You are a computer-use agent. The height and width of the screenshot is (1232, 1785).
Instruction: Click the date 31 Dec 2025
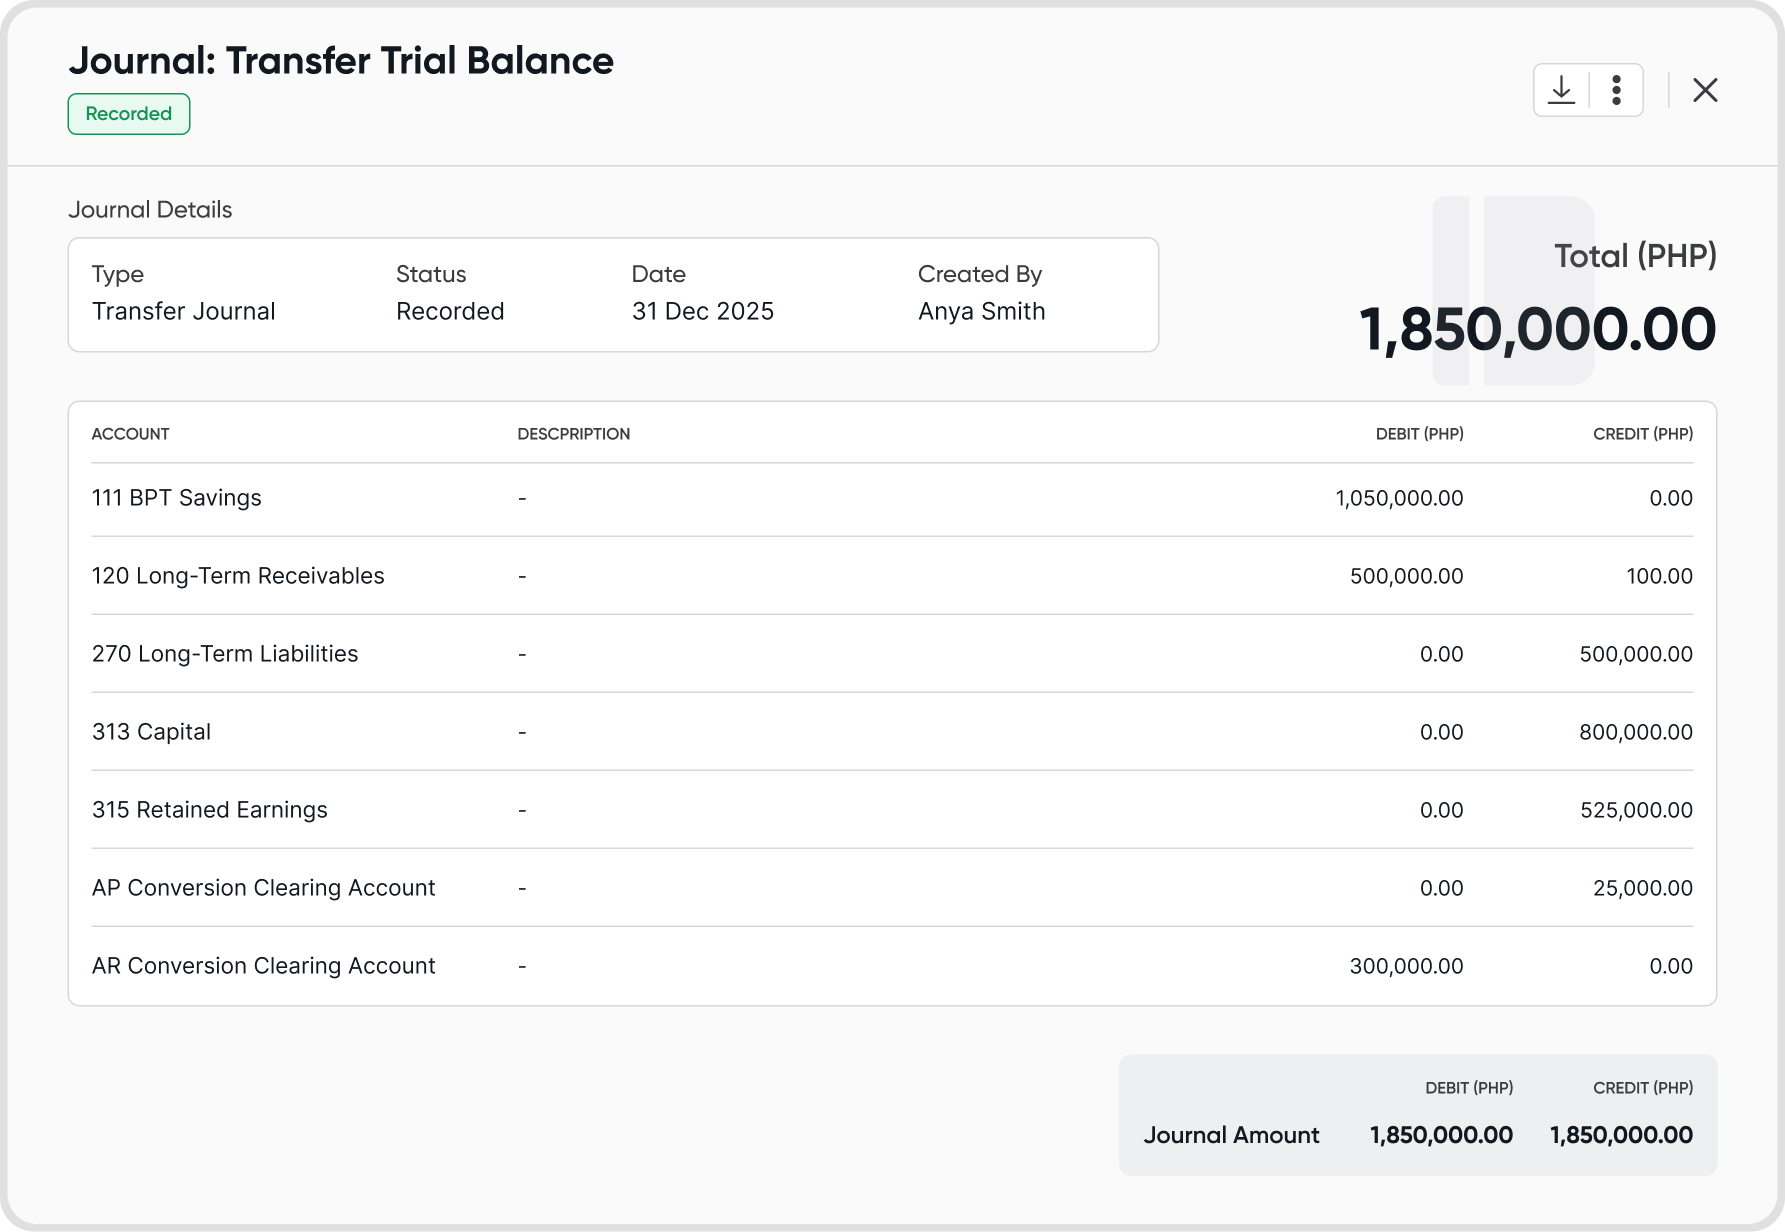click(x=703, y=312)
